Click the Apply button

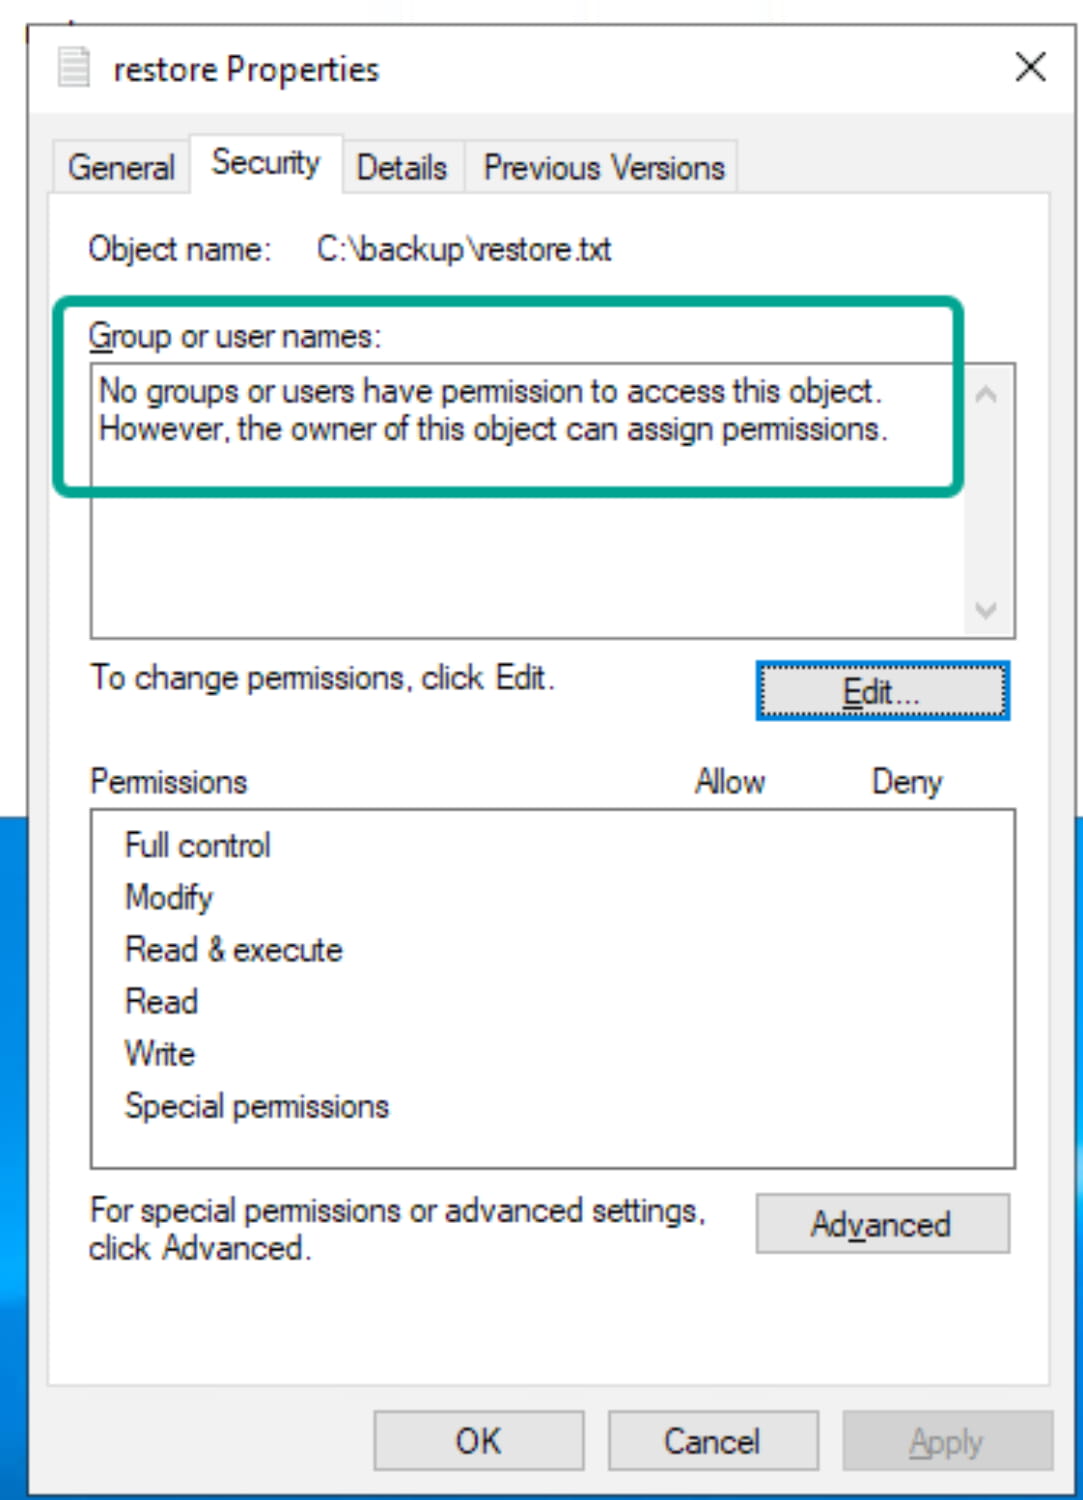coord(946,1441)
